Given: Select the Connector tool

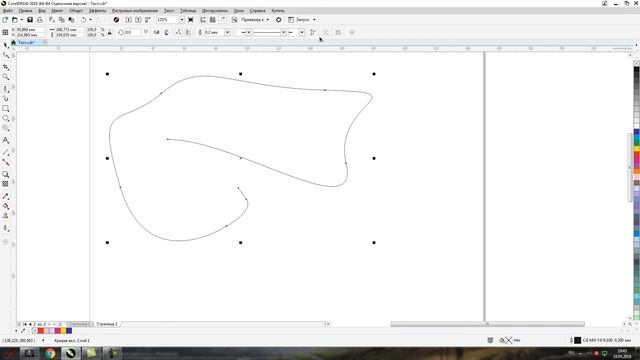Looking at the screenshot, I should (6, 162).
